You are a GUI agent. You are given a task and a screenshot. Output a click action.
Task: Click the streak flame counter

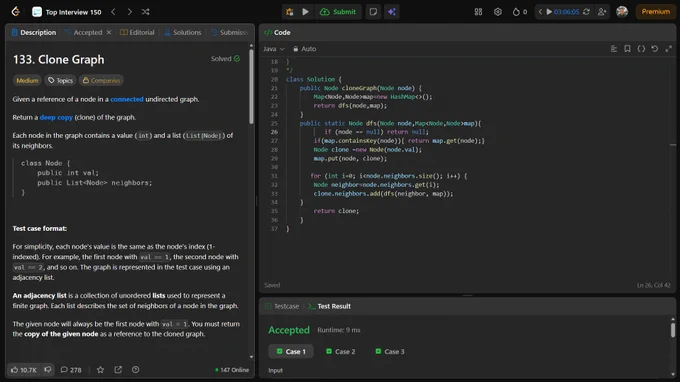(520, 12)
